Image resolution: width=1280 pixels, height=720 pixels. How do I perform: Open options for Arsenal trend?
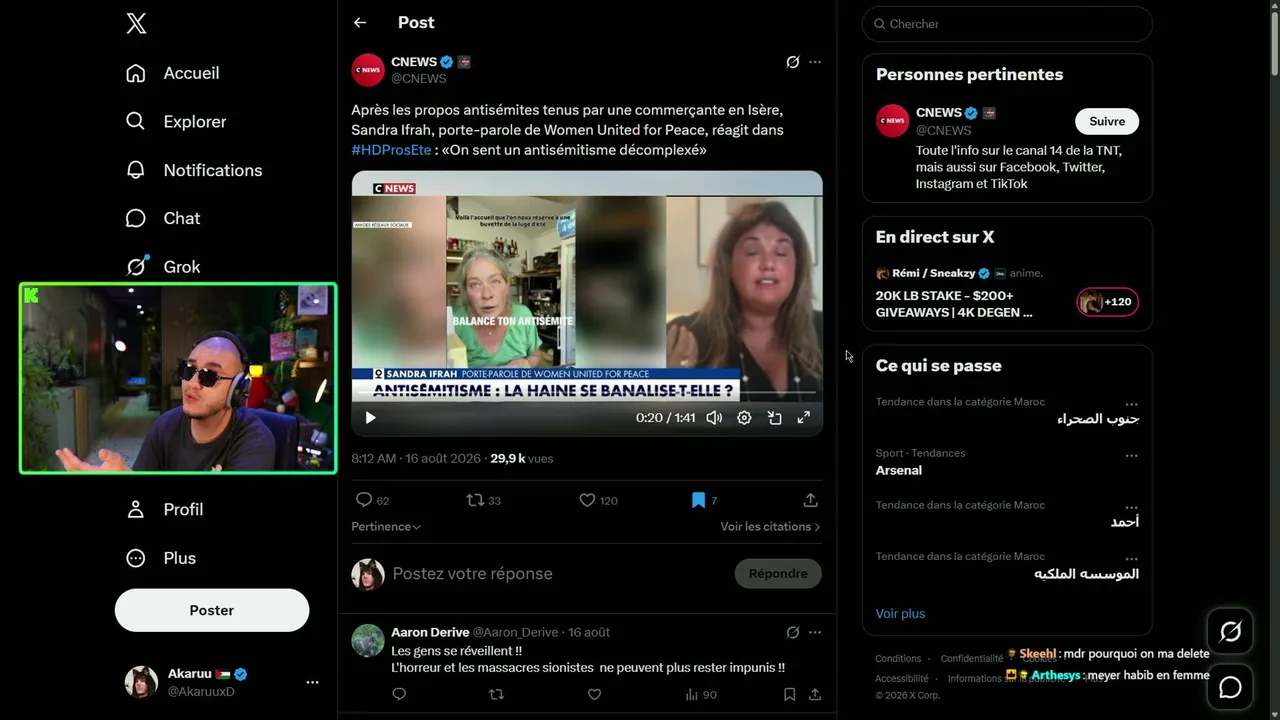click(x=1131, y=455)
